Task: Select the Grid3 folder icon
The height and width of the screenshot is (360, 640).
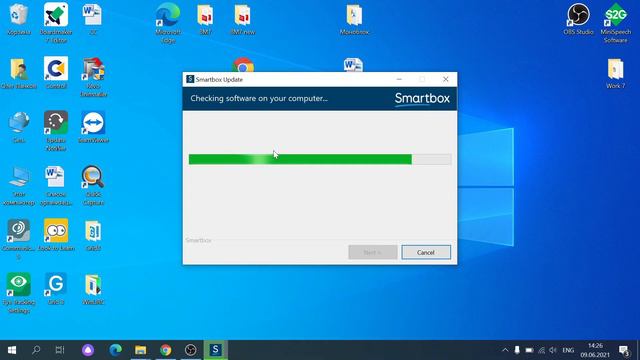Action: tap(93, 236)
